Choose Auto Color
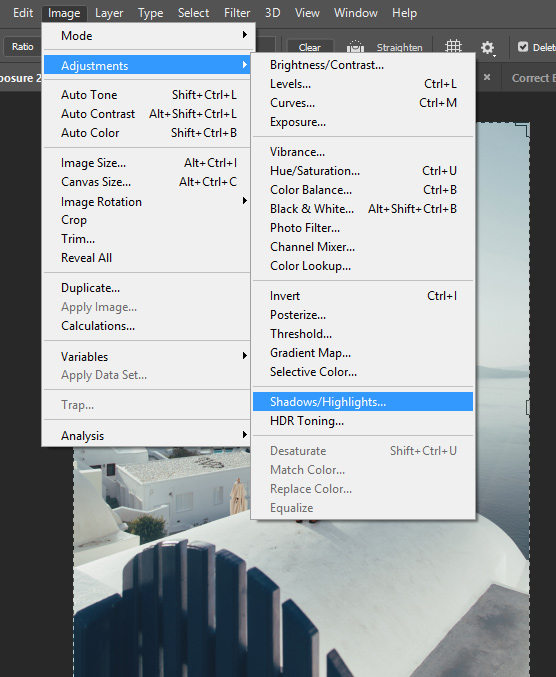Viewport: 556px width, 677px height. 147,133
